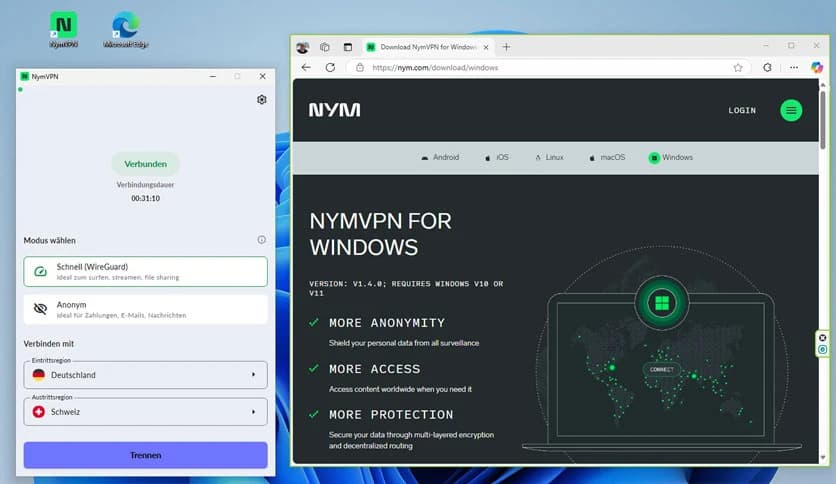The height and width of the screenshot is (484, 836).
Task: Click version V1.4.0 requirements text
Action: 406,288
